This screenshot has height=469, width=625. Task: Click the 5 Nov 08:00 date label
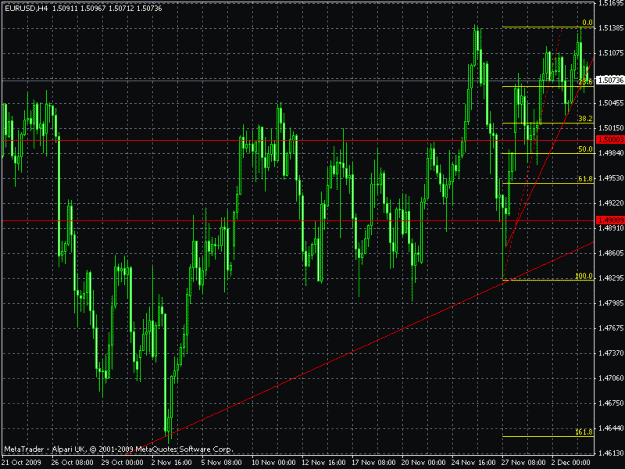pos(221,463)
